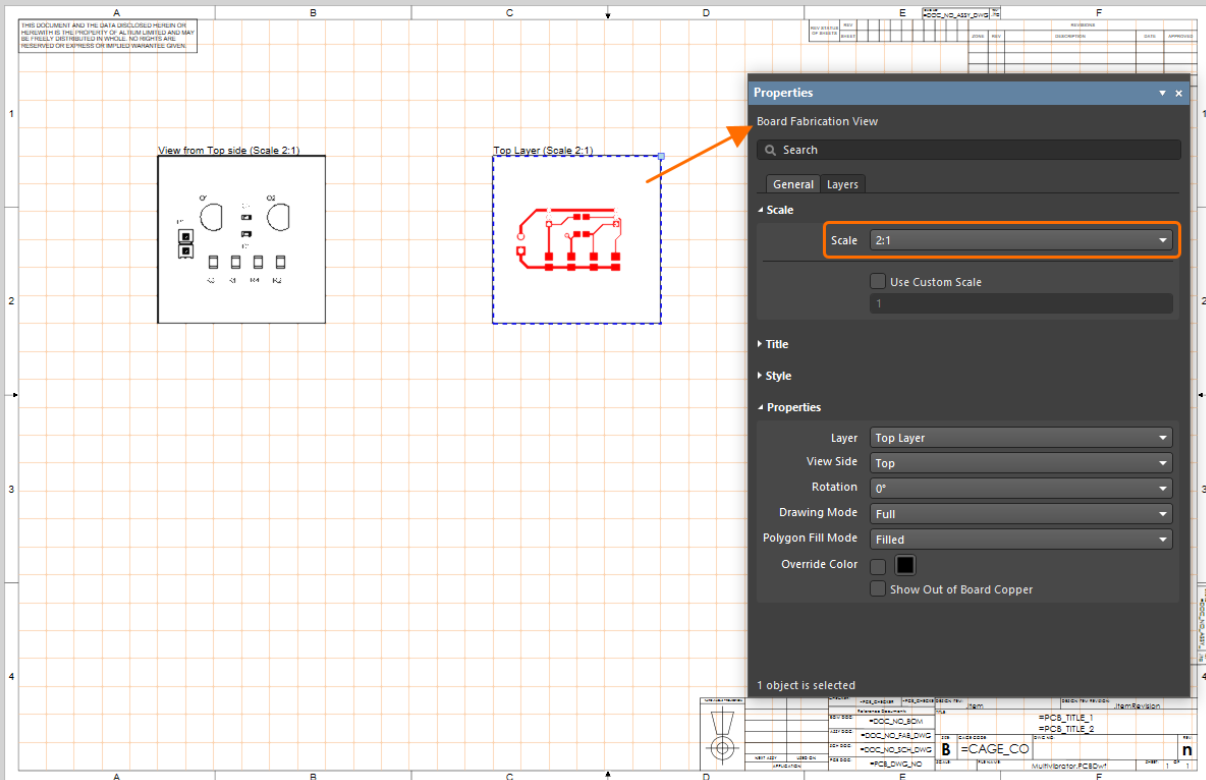Open the Scale dropdown showing 2:1
1206x780 pixels.
[x=1020, y=241]
